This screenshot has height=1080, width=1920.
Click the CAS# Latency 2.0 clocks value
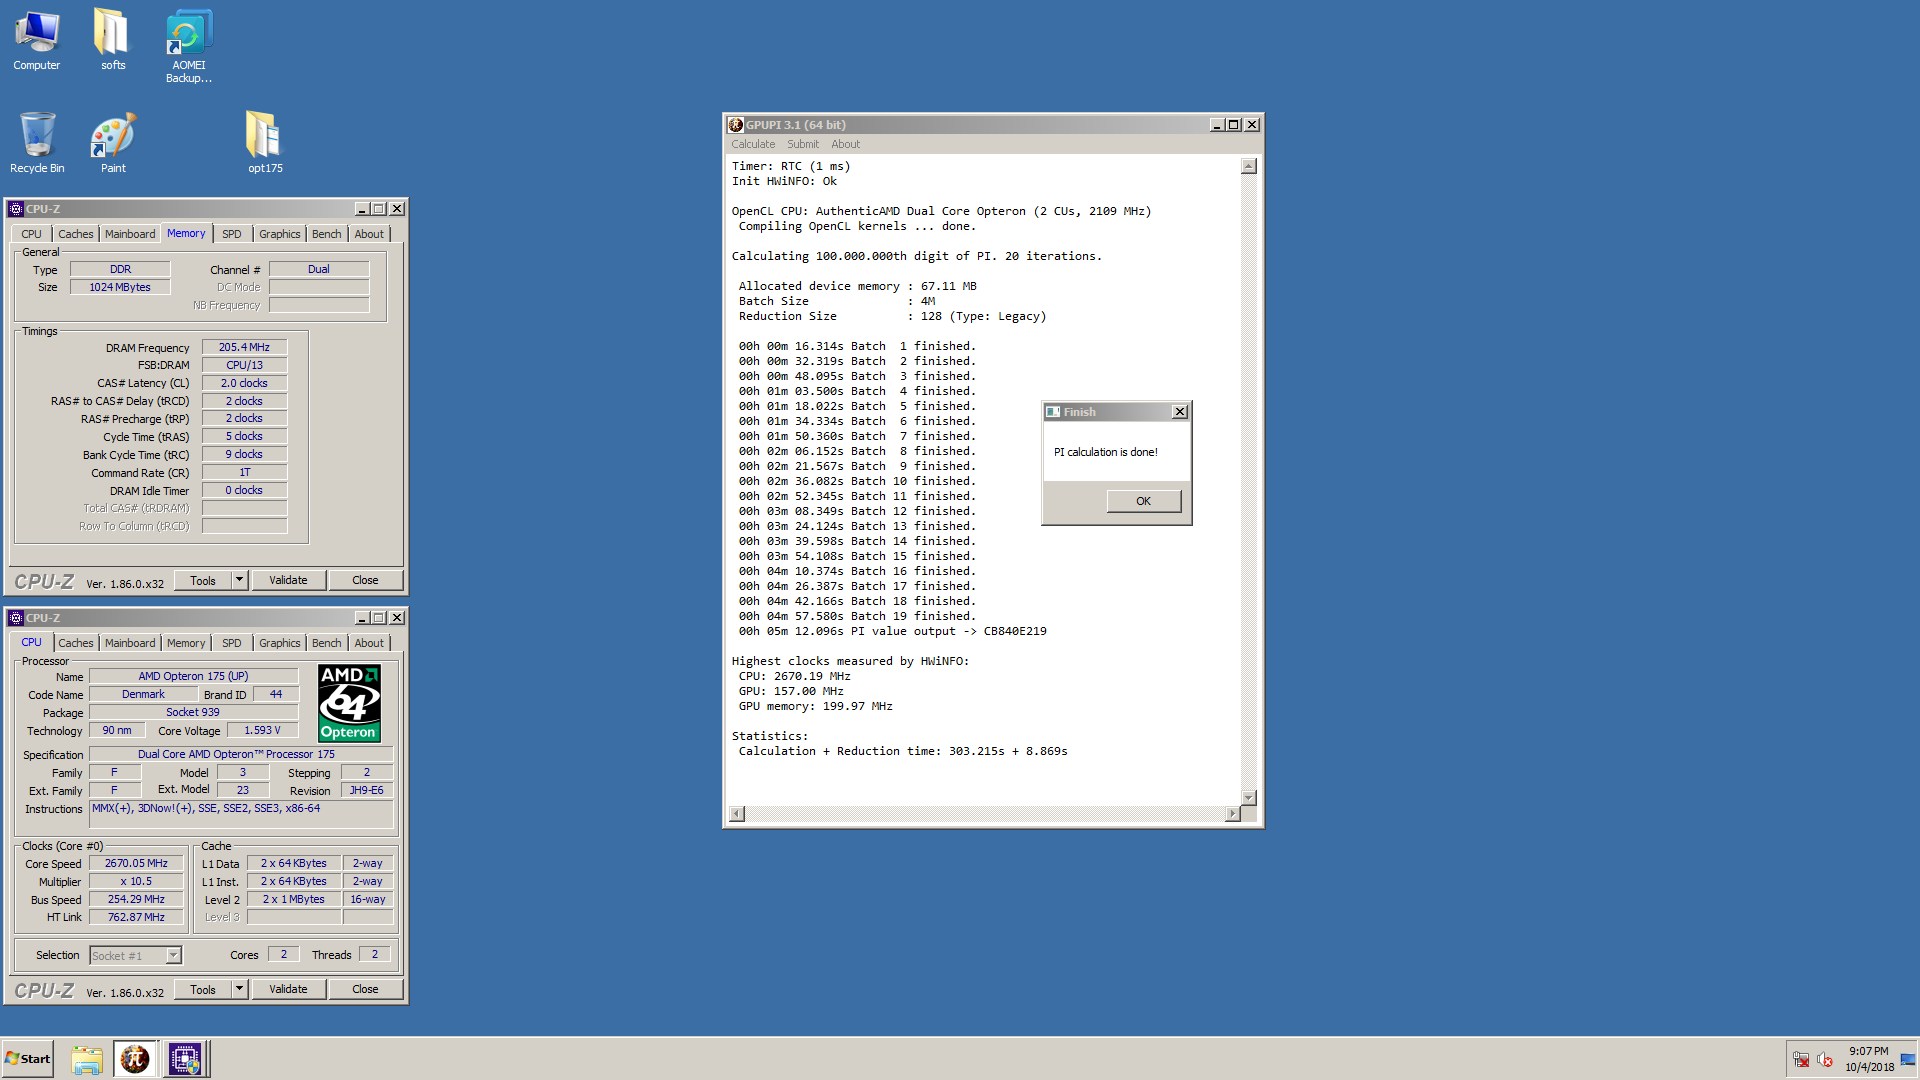[x=244, y=383]
